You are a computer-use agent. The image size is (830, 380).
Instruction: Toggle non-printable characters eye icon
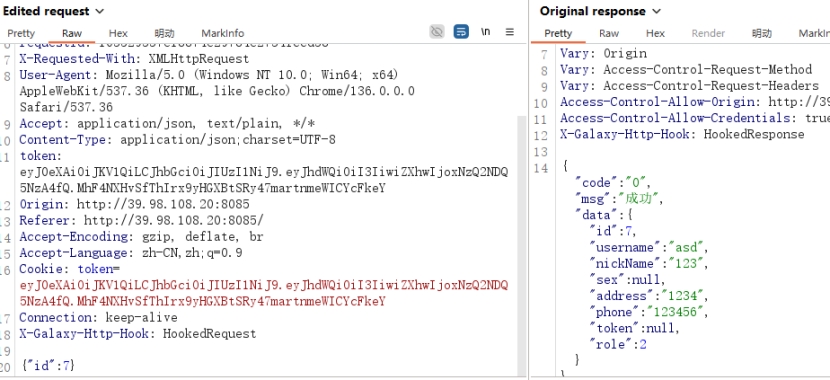click(437, 32)
